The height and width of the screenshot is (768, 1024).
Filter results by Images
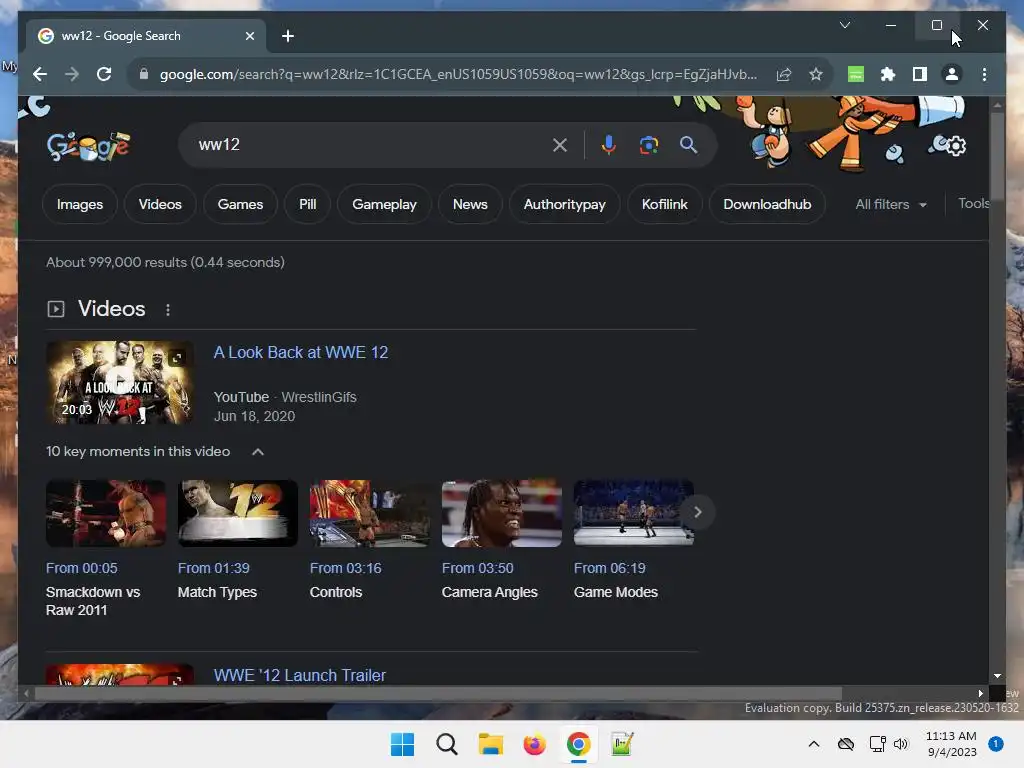pos(80,204)
